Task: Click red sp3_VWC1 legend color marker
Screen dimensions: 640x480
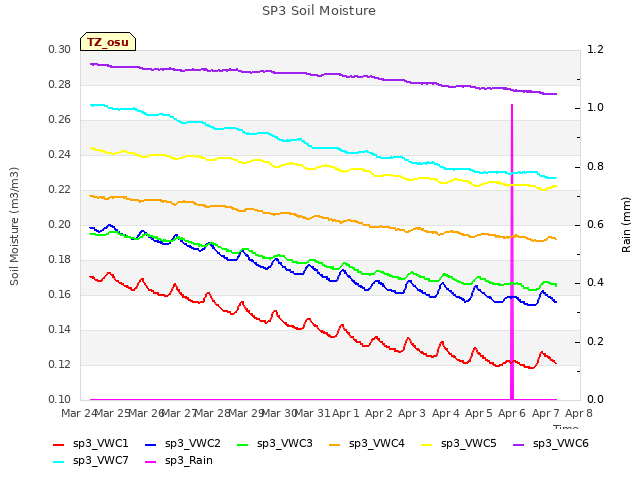Action: [59, 444]
